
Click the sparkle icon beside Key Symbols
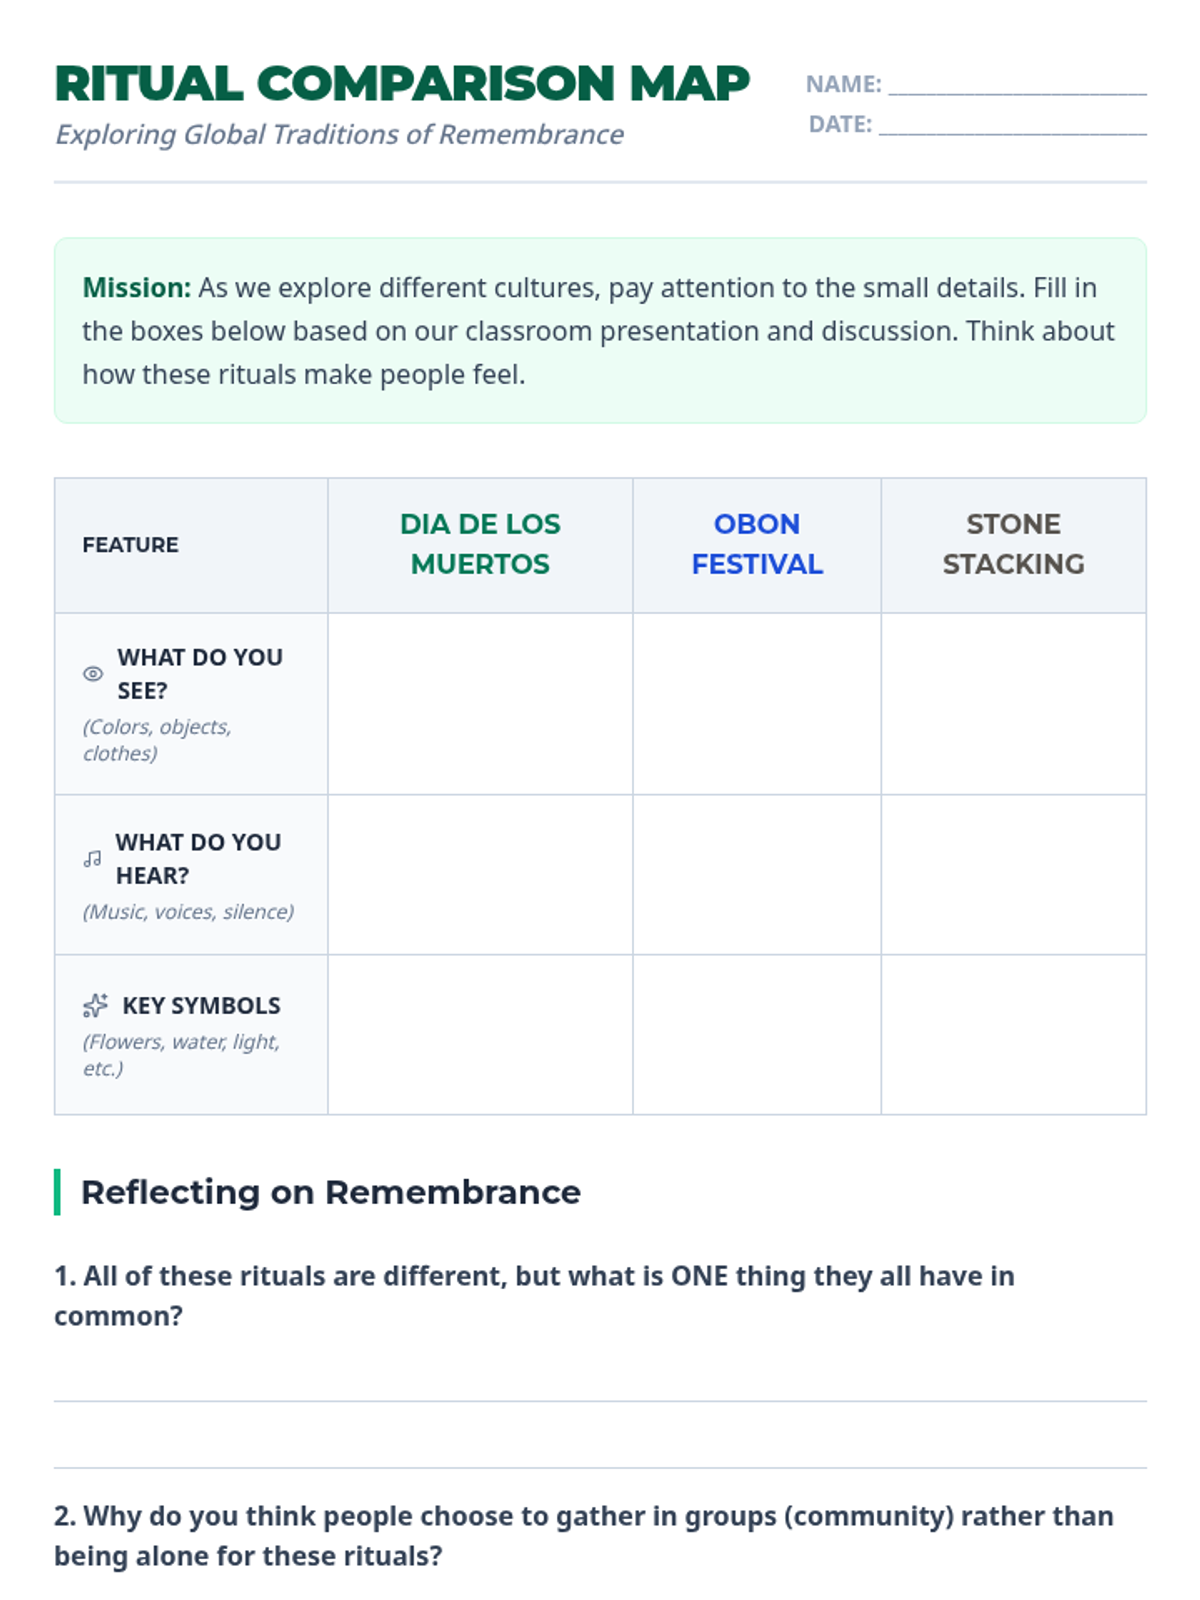95,1005
